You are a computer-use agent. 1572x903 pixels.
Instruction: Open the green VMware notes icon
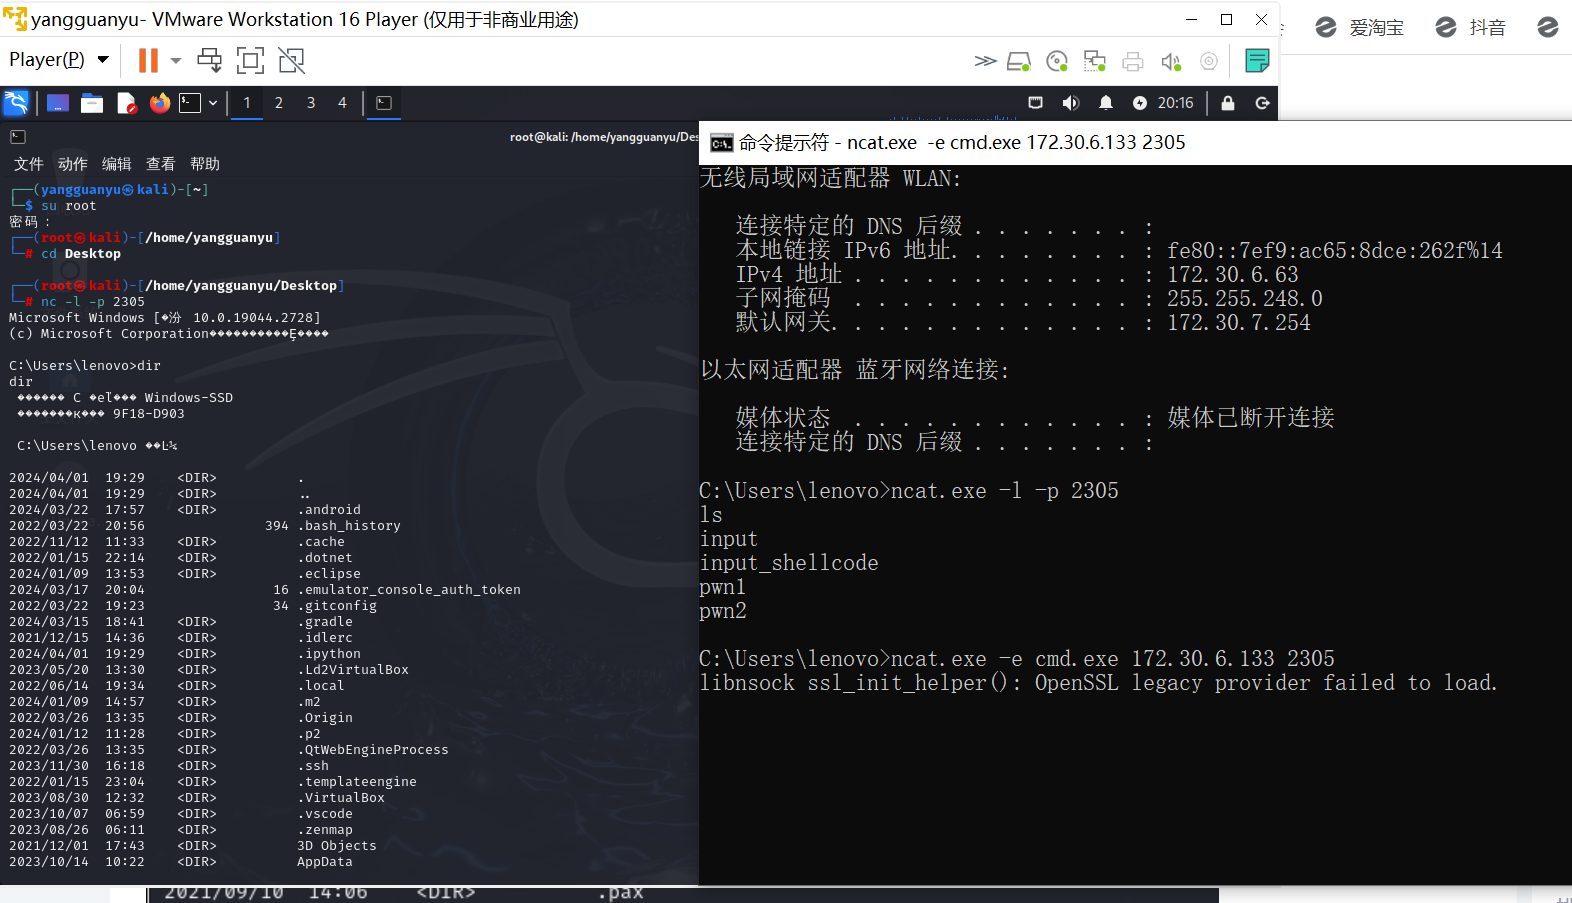(x=1257, y=61)
